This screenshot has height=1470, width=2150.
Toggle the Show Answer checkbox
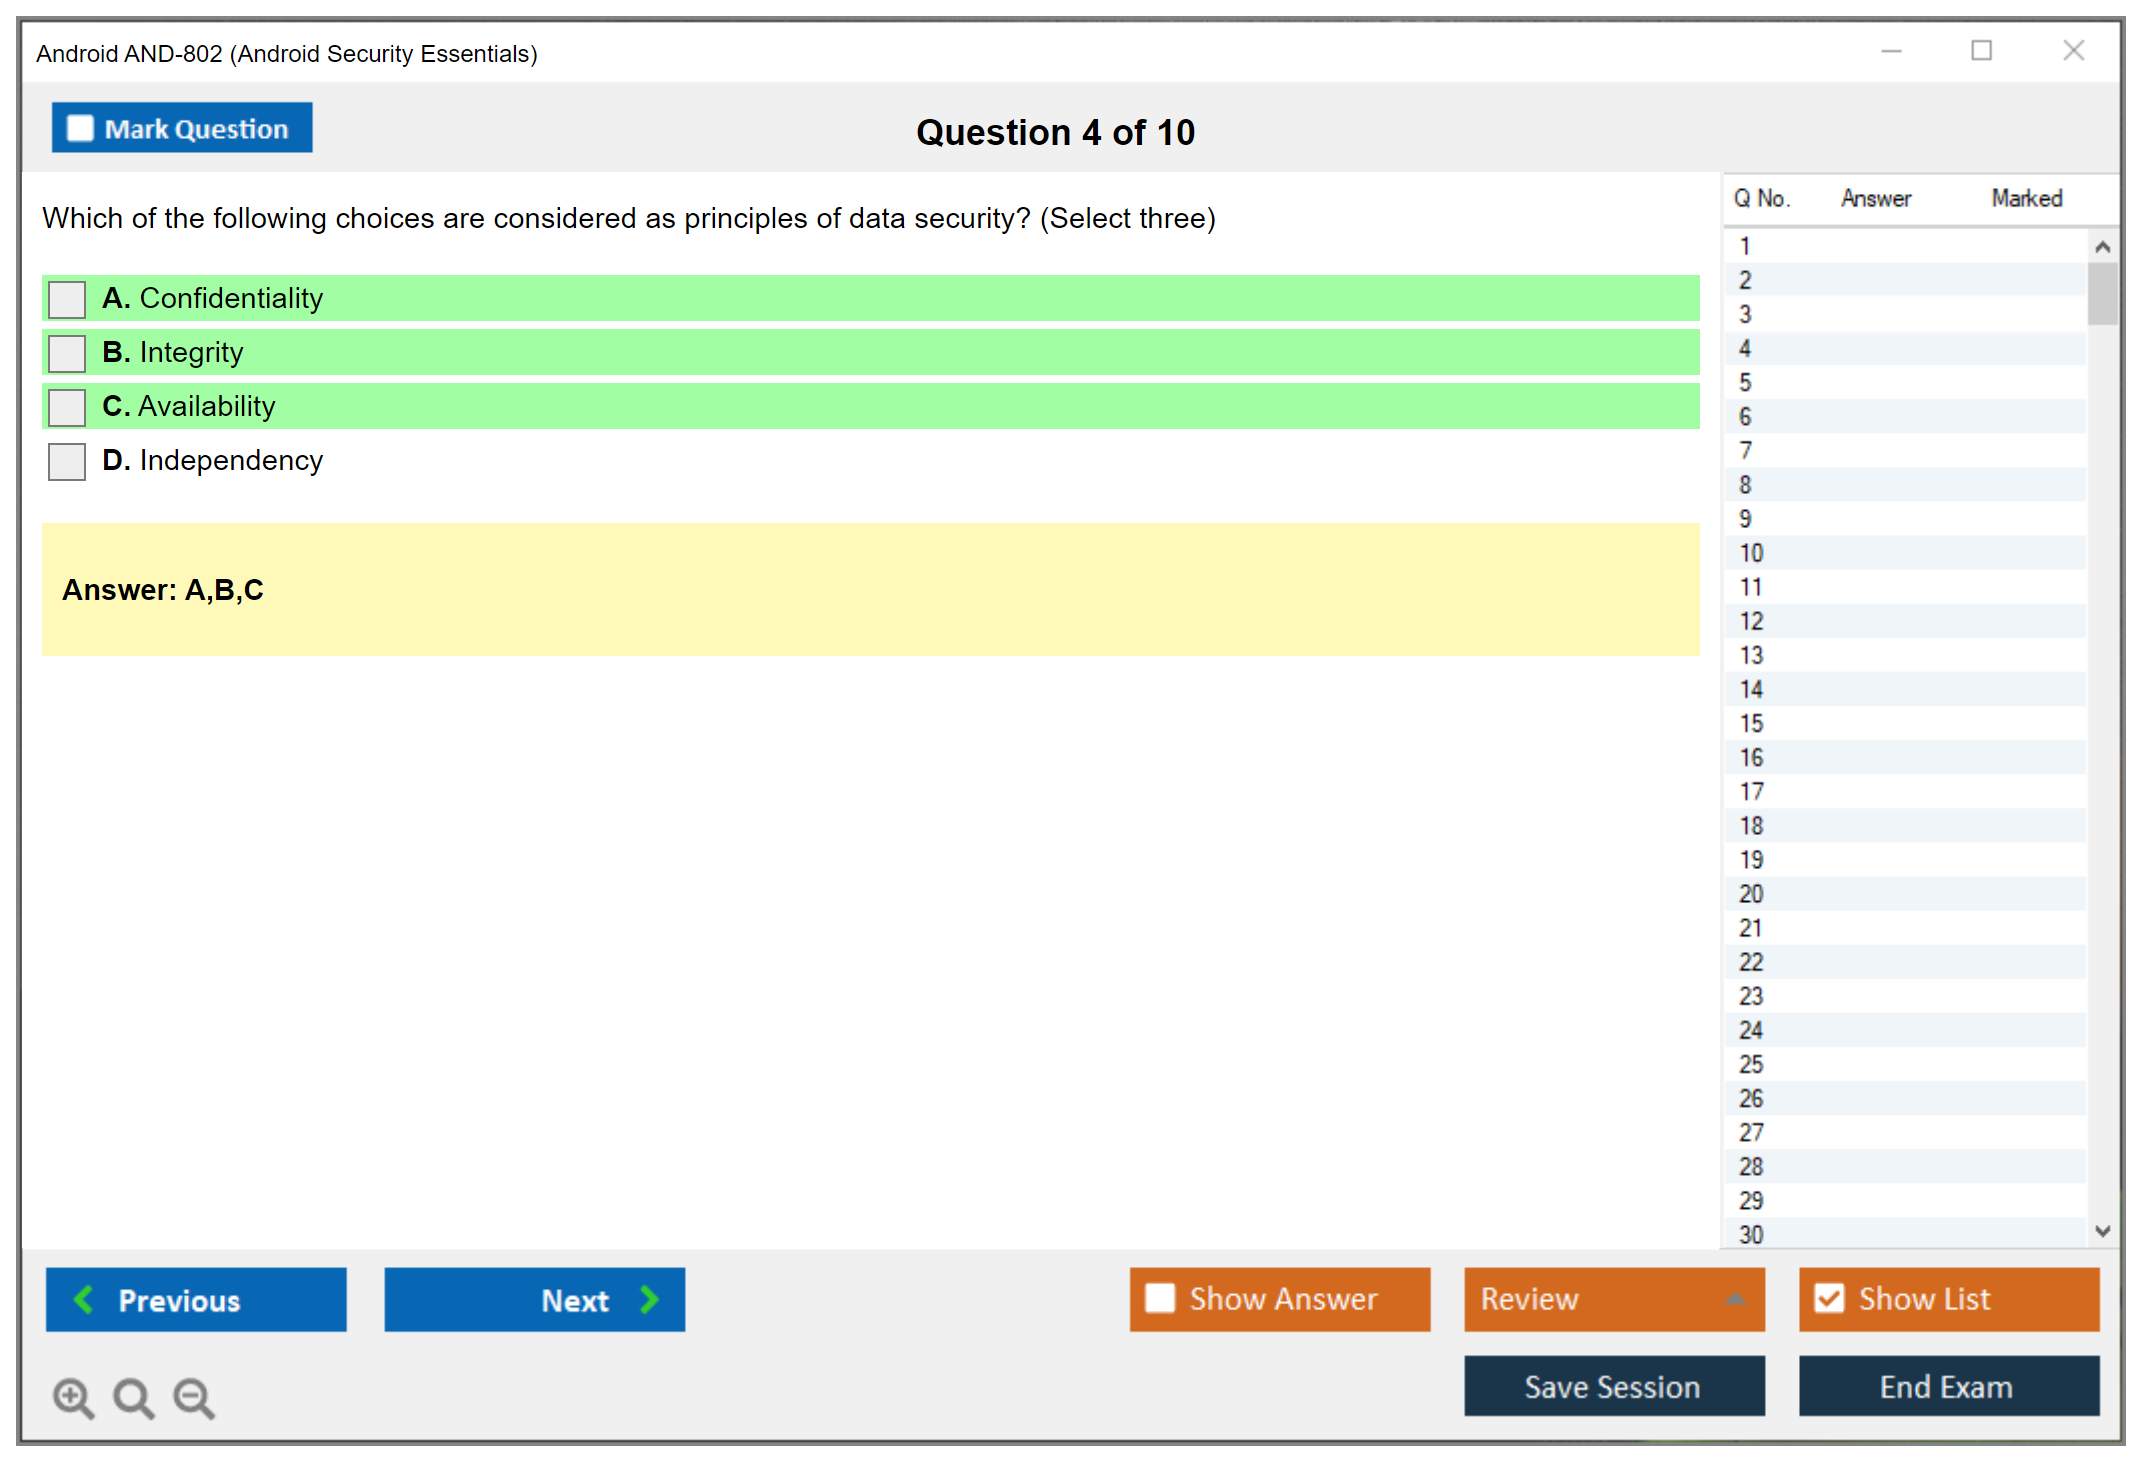(1160, 1298)
